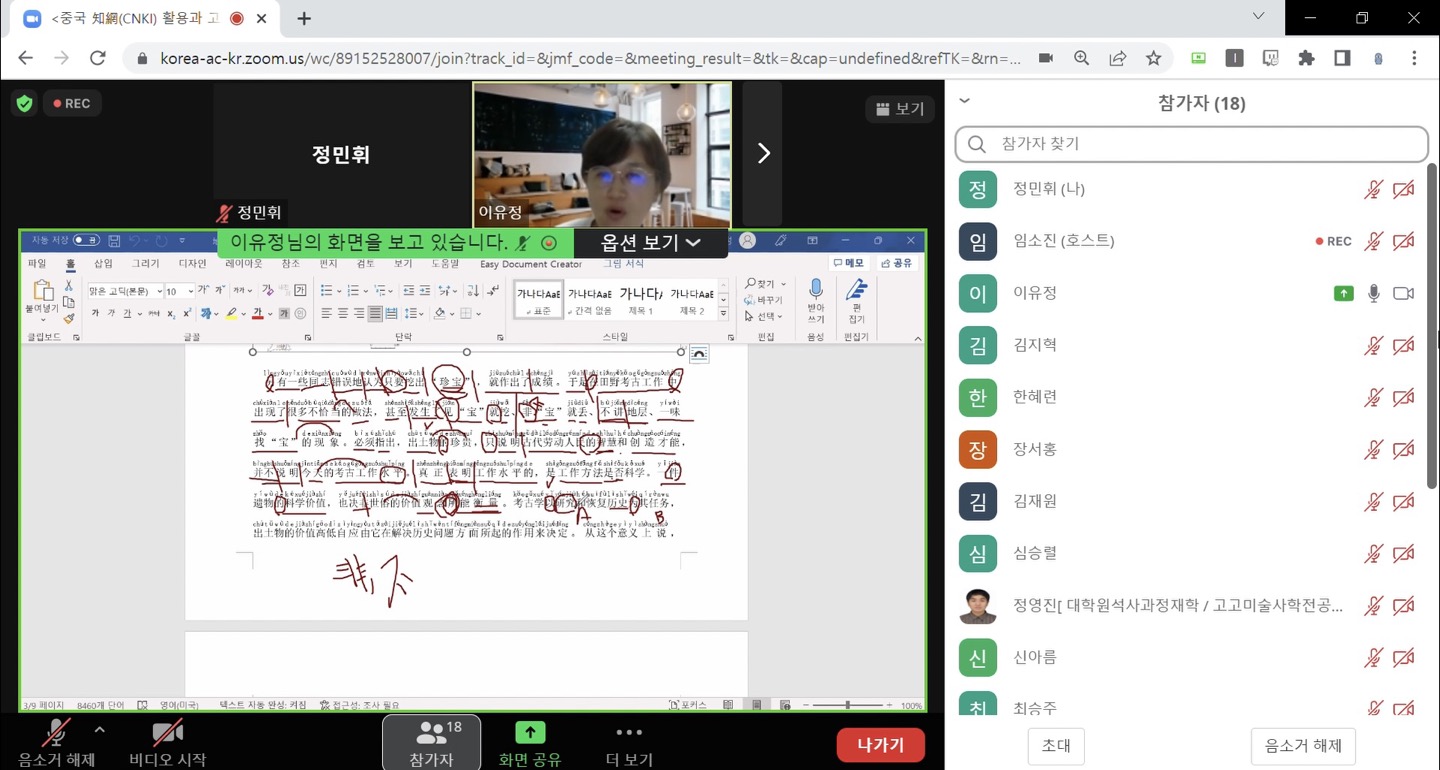Viewport: 1440px width, 770px height.
Task: Click the browser extensions puzzle icon
Action: 1306,58
